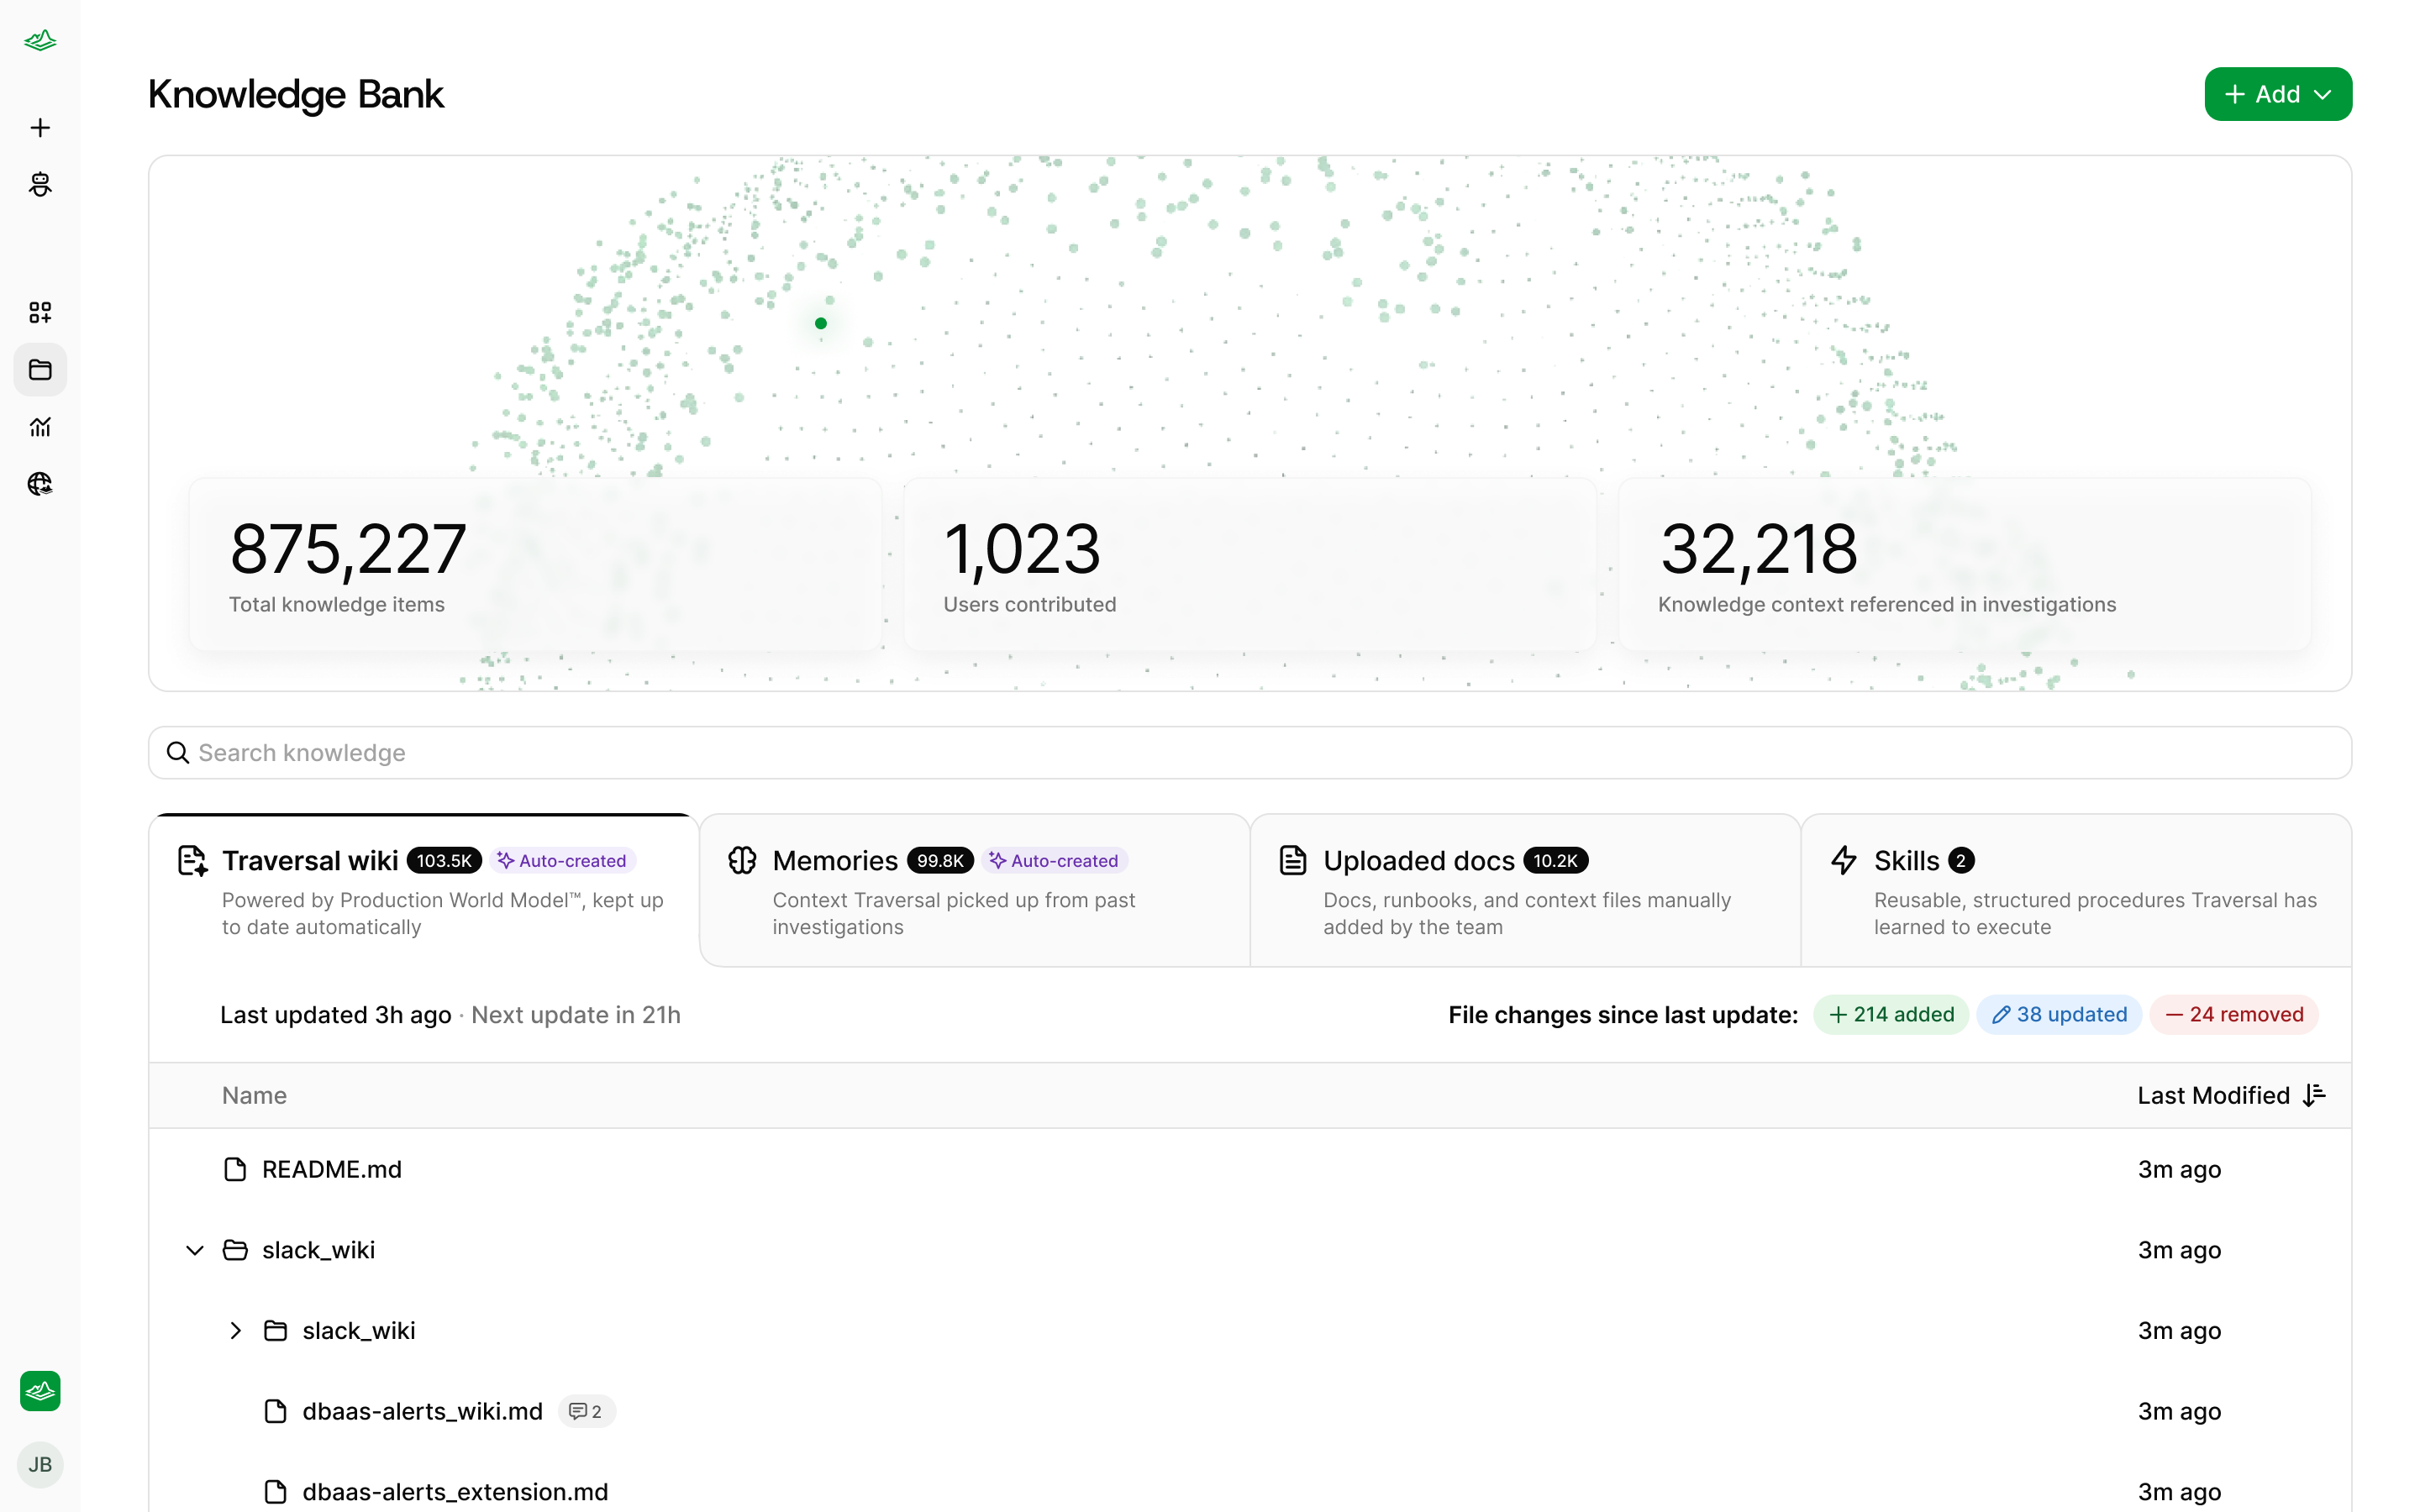Click the Last Modified column label

[x=2214, y=1095]
